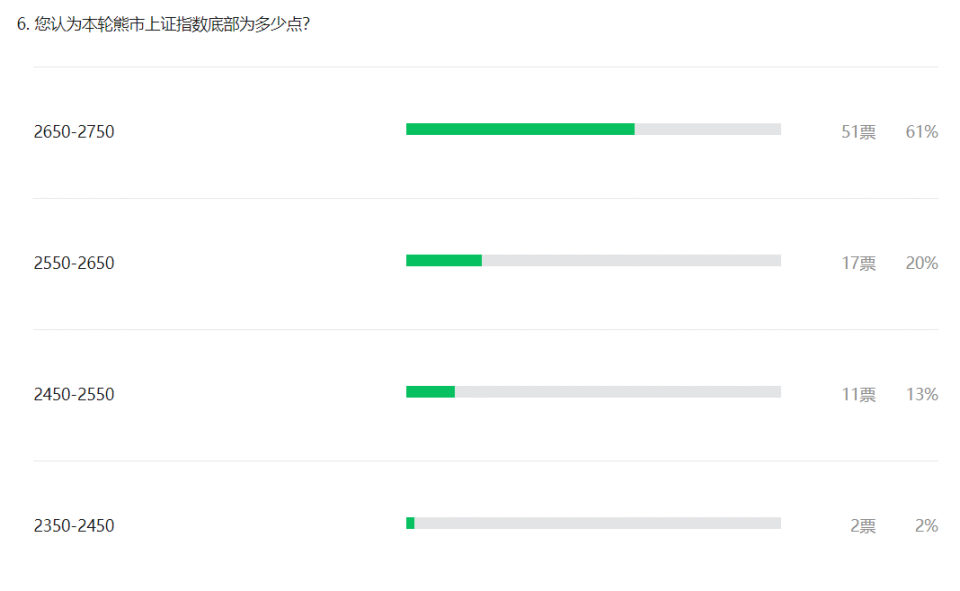The width and height of the screenshot is (960, 591).
Task: Click the 11票 vote count
Action: coord(858,394)
